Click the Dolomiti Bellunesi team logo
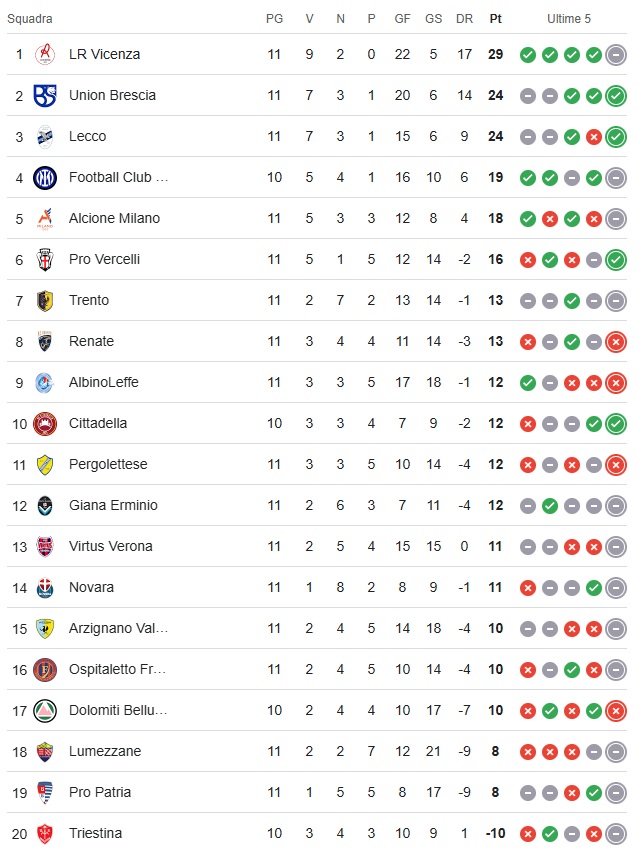Image resolution: width=640 pixels, height=866 pixels. (x=45, y=710)
